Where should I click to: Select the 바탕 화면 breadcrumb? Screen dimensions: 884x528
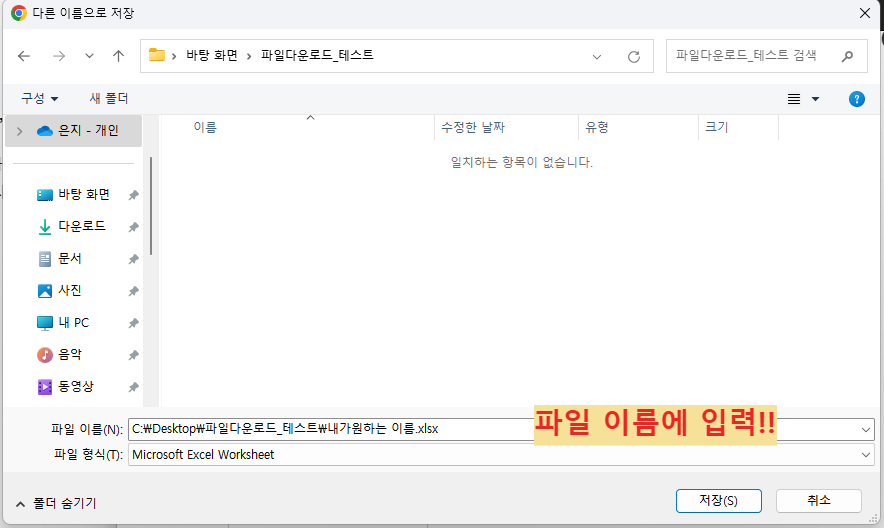click(211, 55)
